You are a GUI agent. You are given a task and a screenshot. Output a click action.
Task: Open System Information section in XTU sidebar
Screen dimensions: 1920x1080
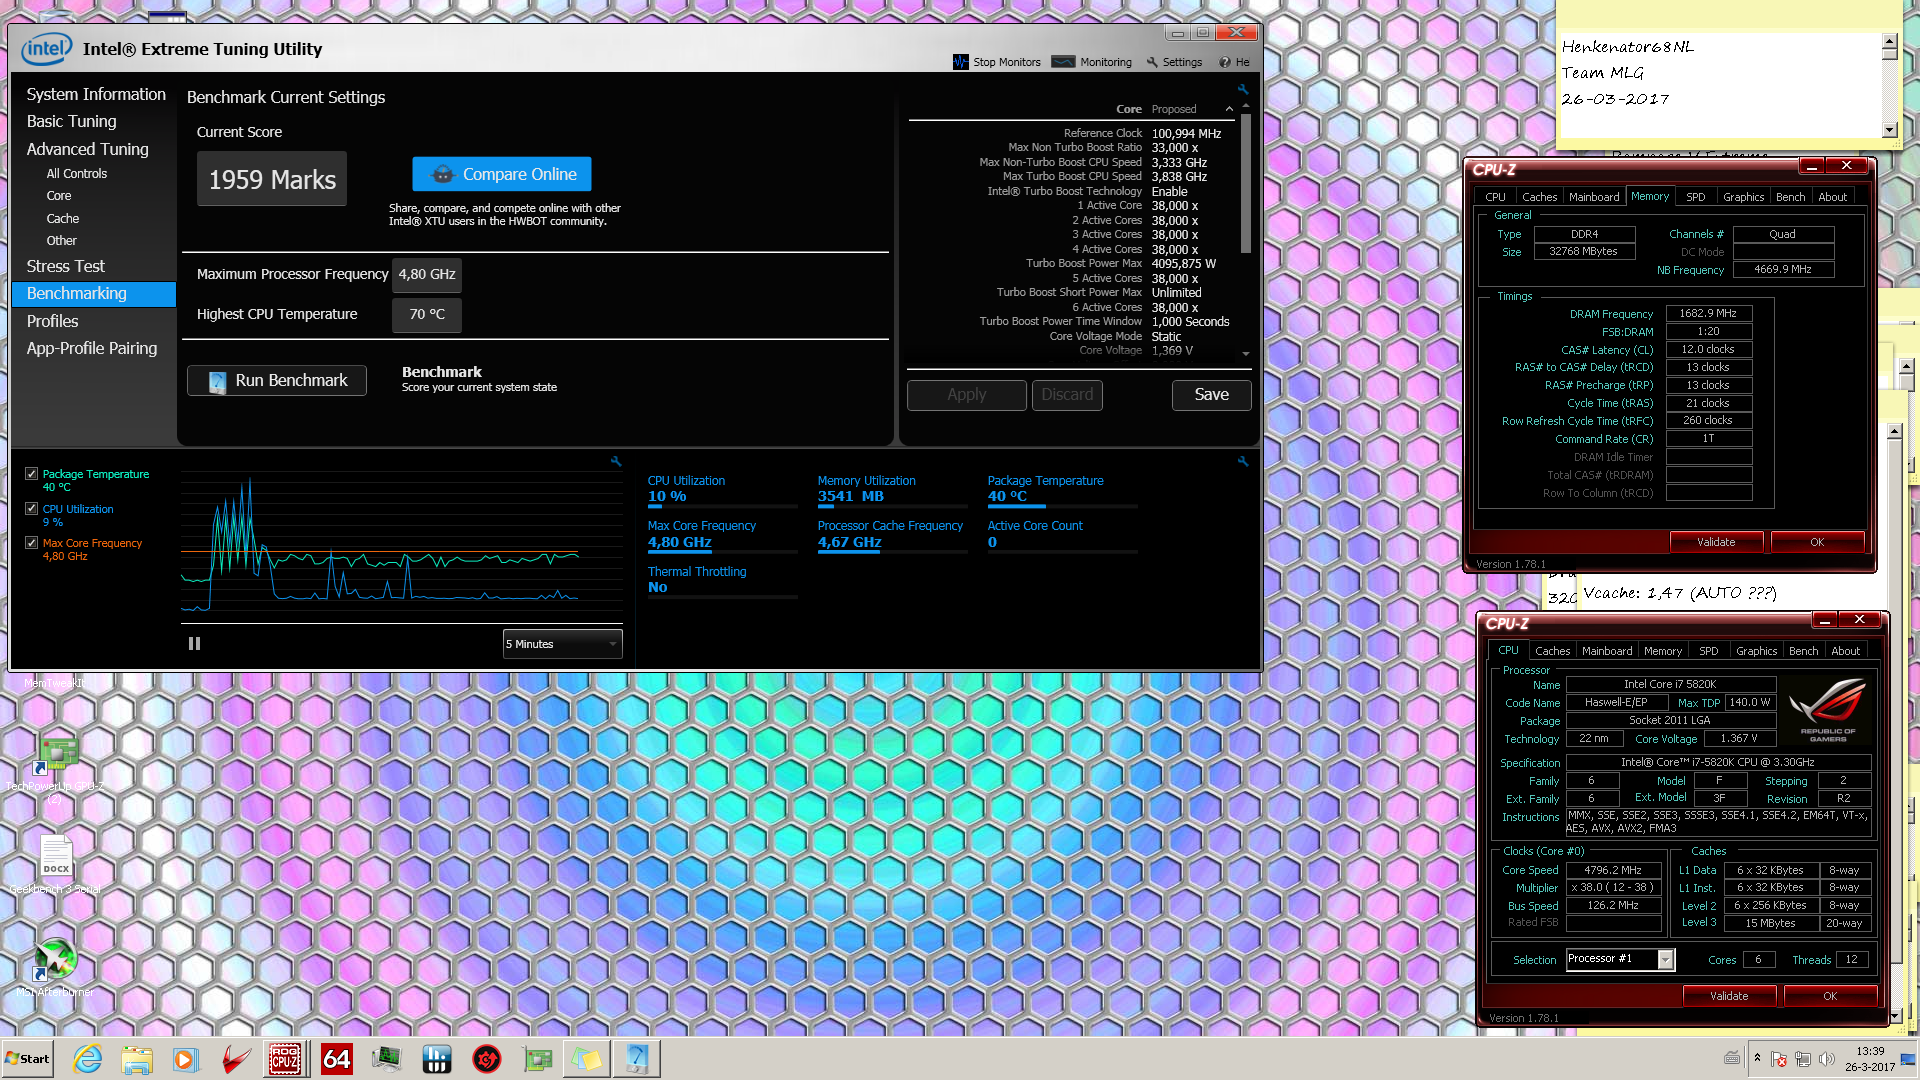[x=96, y=94]
